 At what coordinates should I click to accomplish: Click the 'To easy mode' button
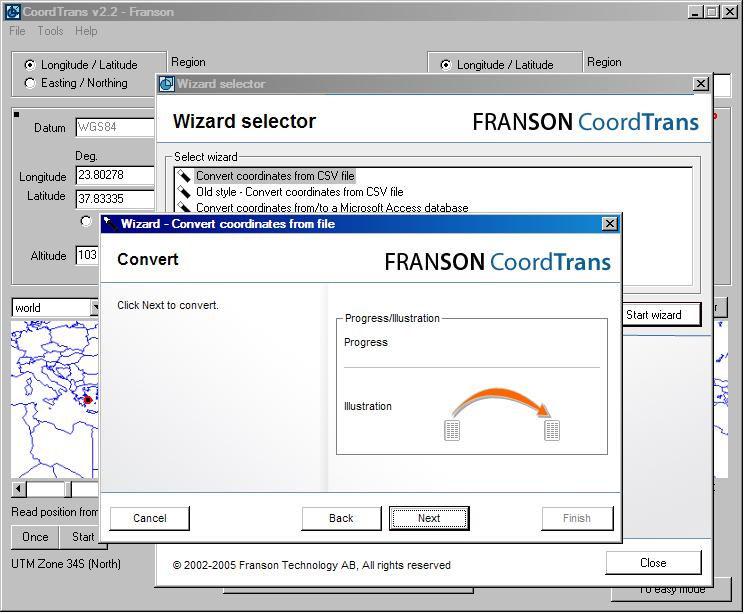click(671, 589)
